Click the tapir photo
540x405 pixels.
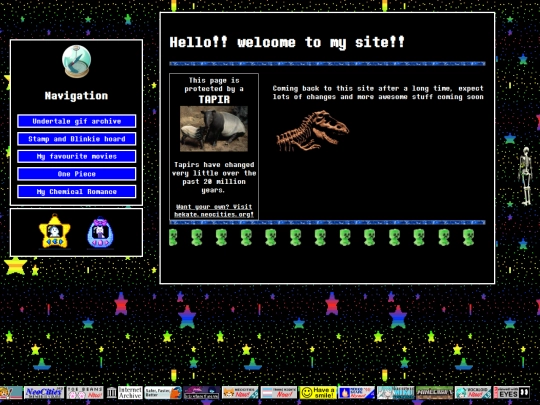pyautogui.click(x=214, y=128)
